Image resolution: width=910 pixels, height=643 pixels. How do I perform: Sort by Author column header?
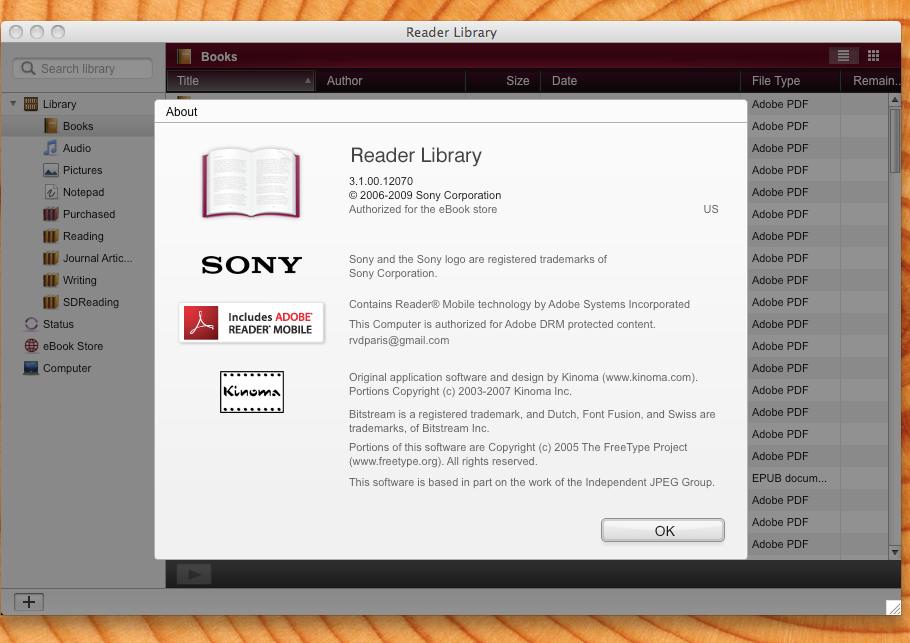click(x=390, y=81)
